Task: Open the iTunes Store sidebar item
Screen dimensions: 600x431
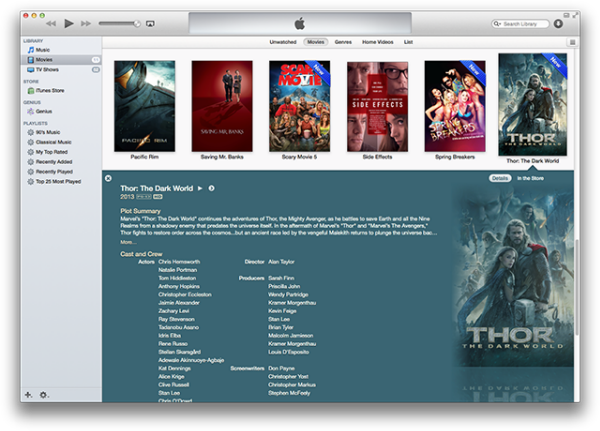Action: click(x=50, y=91)
